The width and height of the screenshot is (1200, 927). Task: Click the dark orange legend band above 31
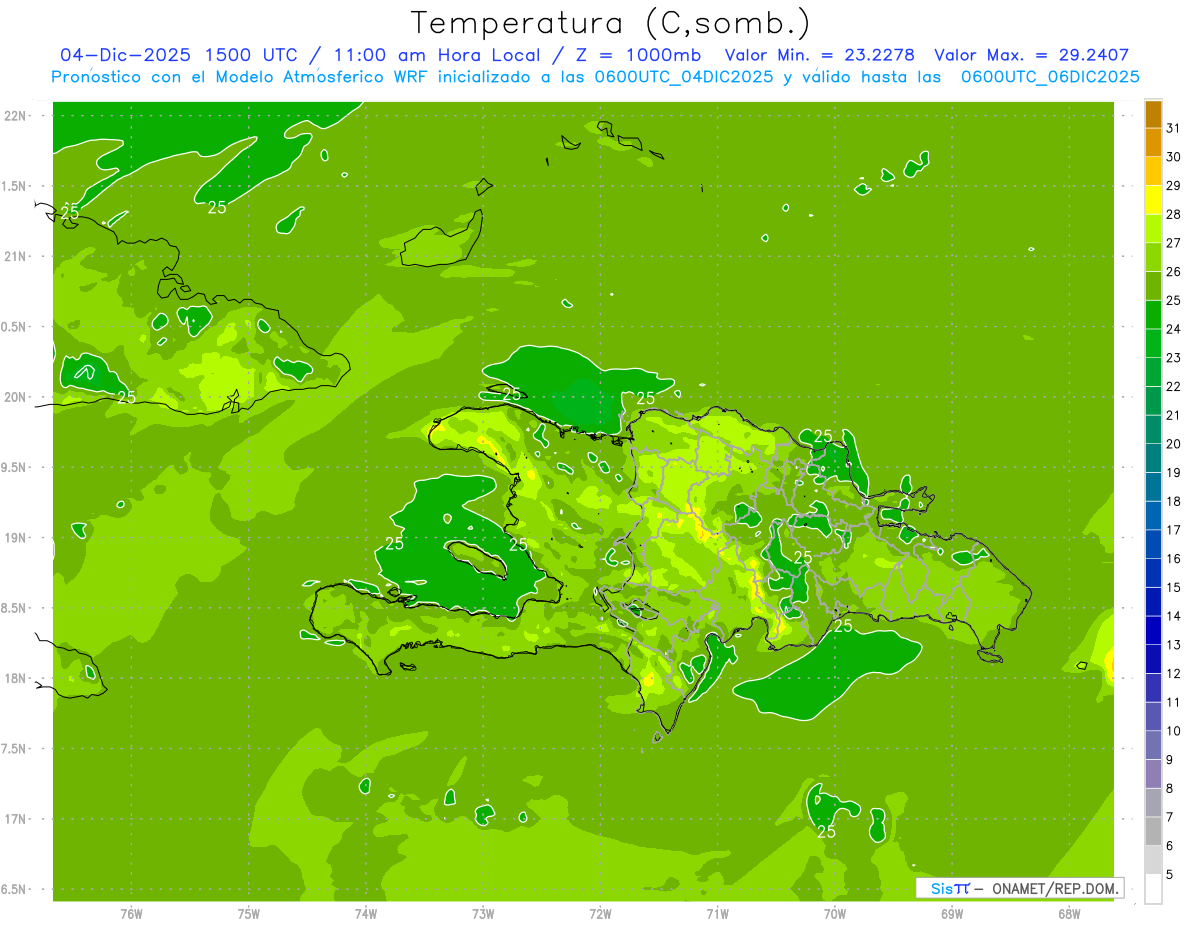1153,114
